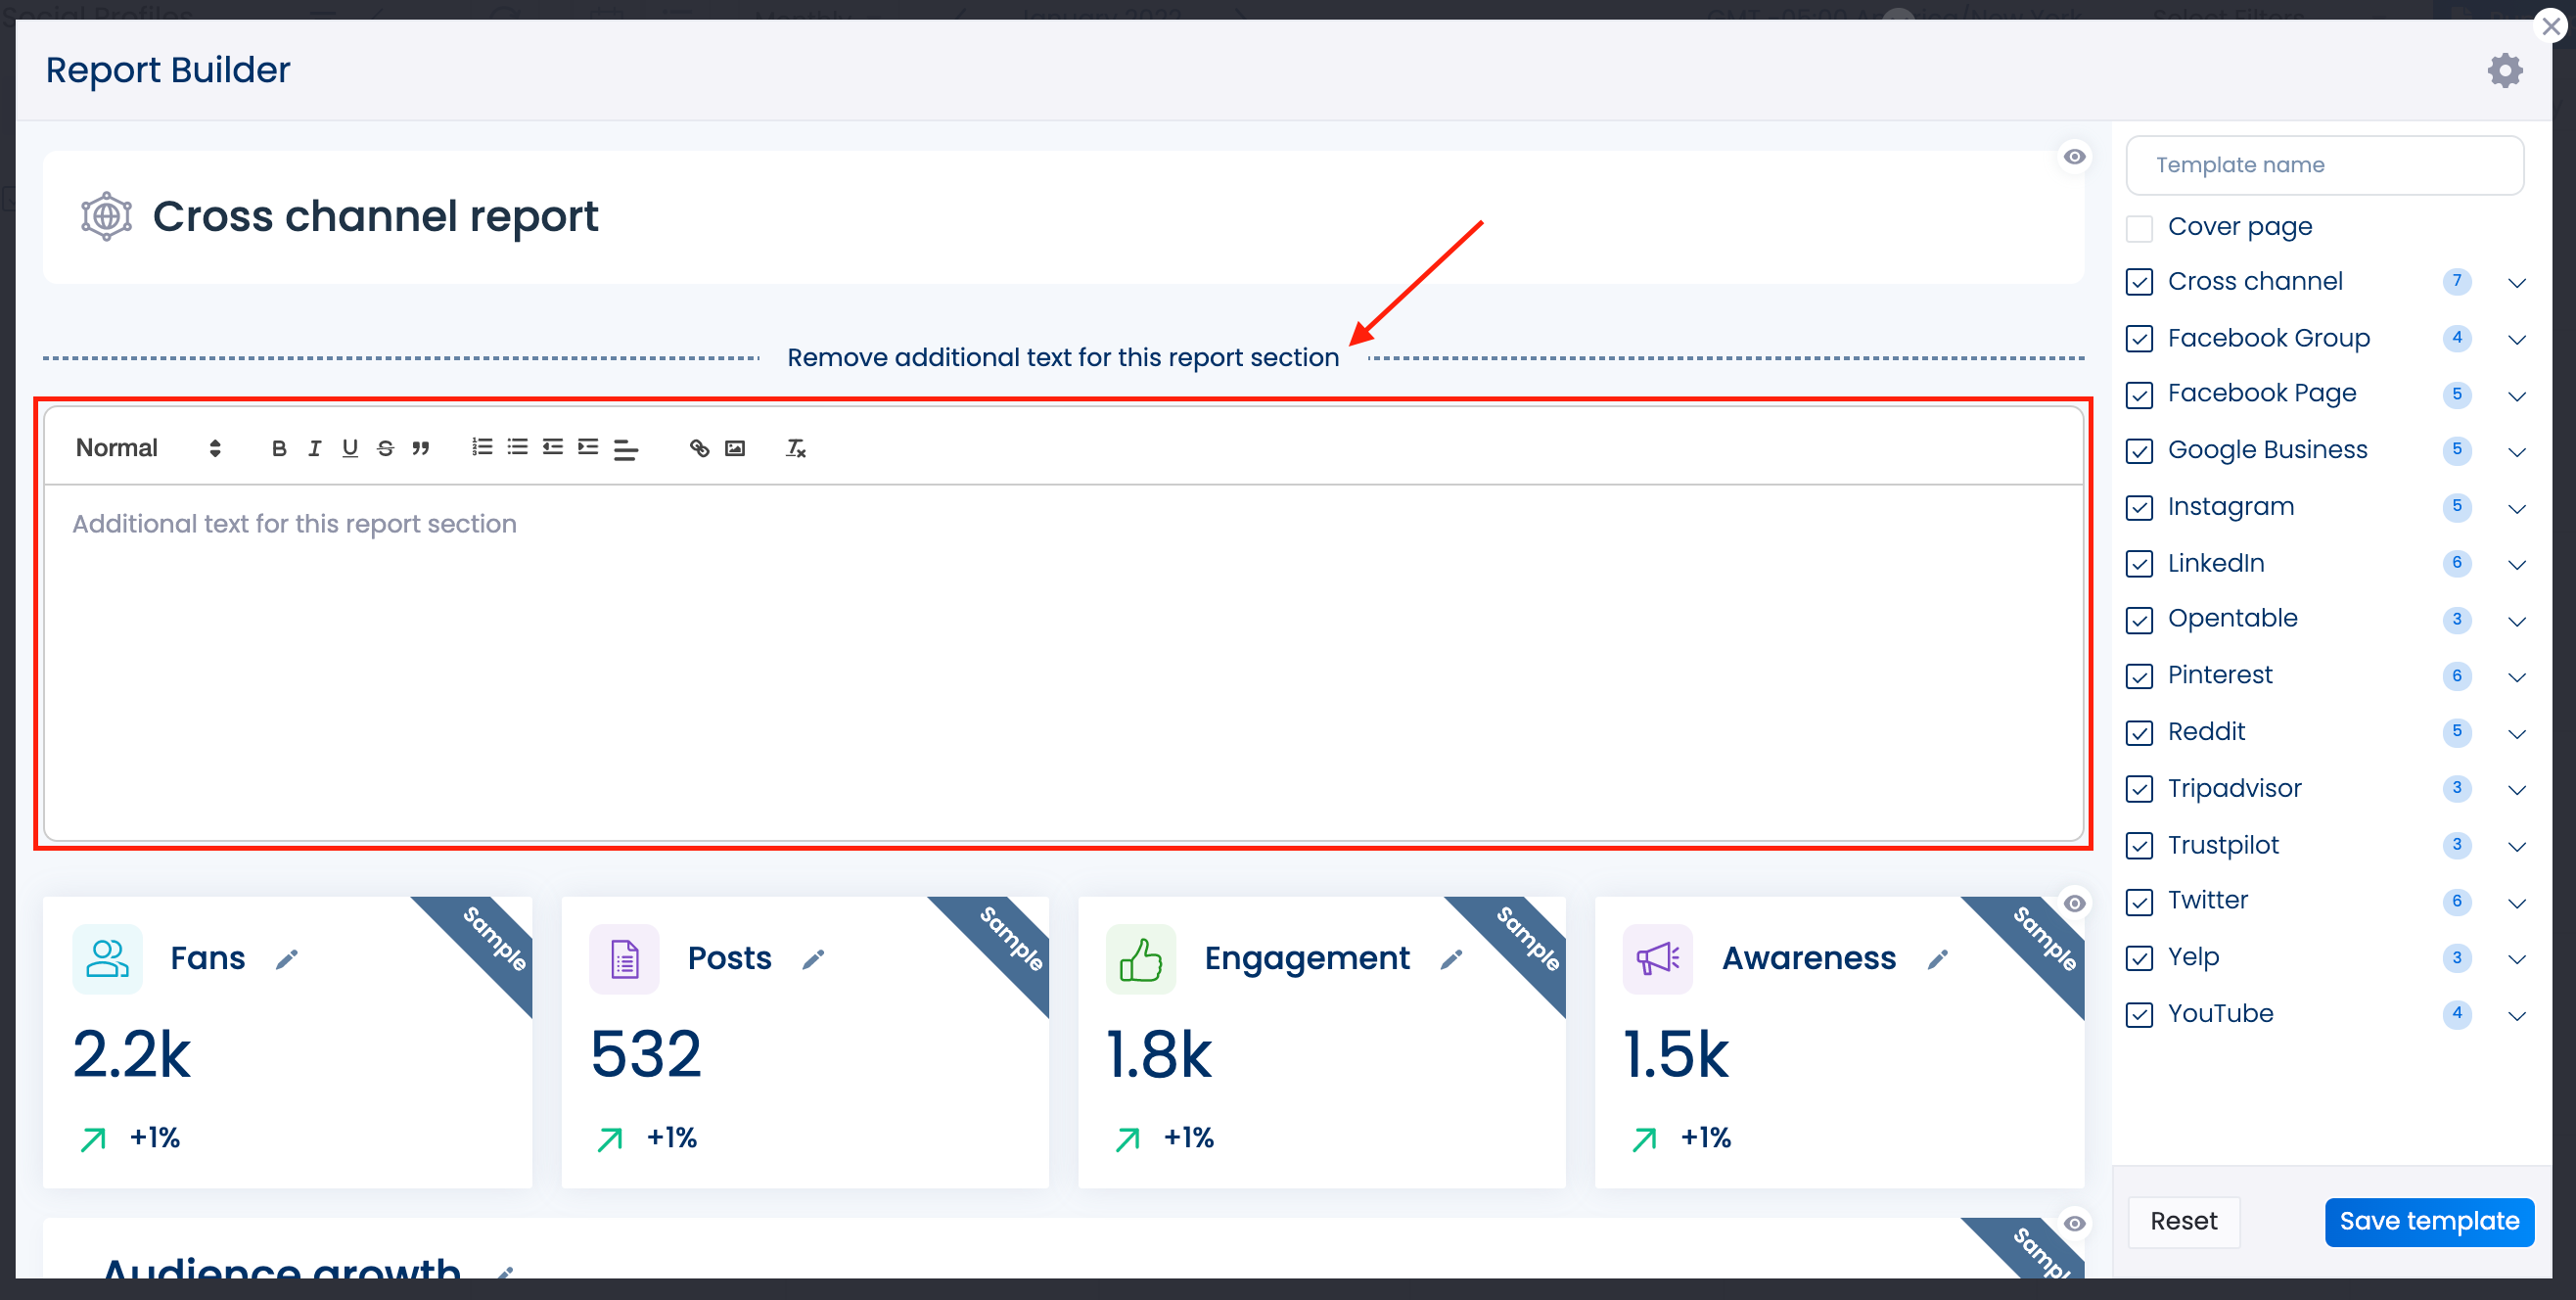Select the Twitter label in the list
Screen dimensions: 2576x1300
(x=2207, y=900)
